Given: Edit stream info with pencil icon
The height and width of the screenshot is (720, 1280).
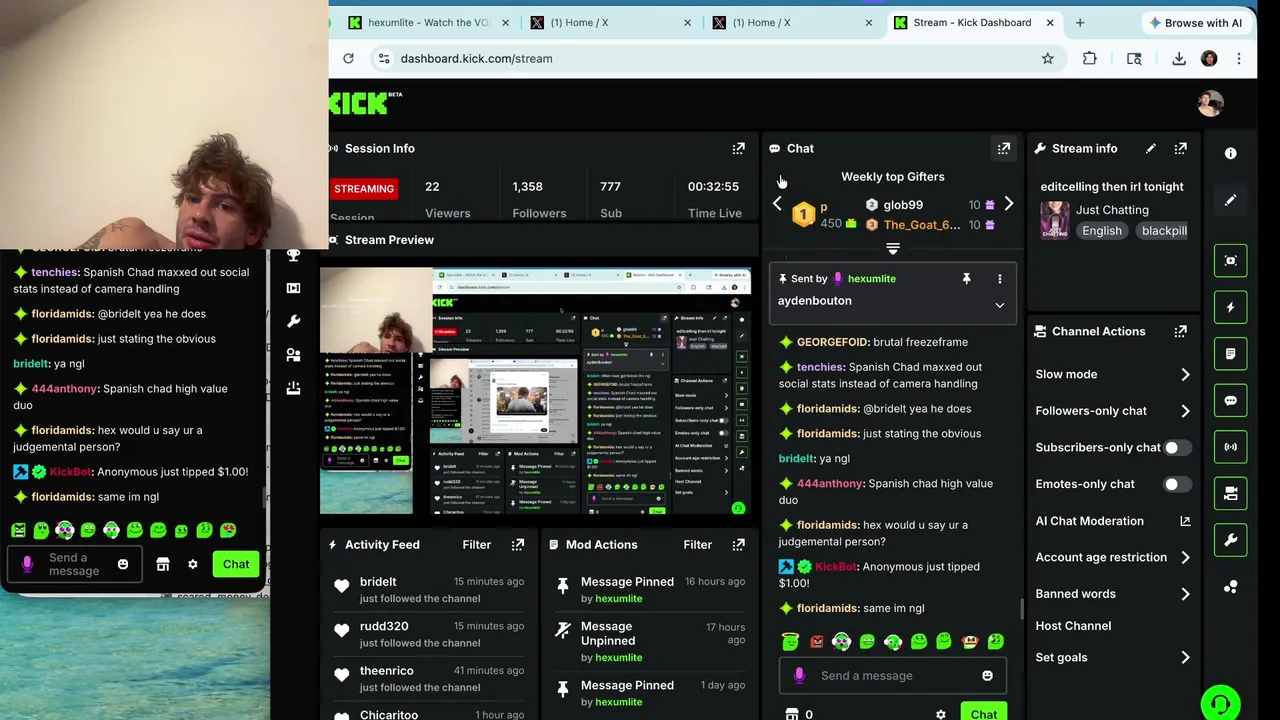Looking at the screenshot, I should click(1150, 148).
